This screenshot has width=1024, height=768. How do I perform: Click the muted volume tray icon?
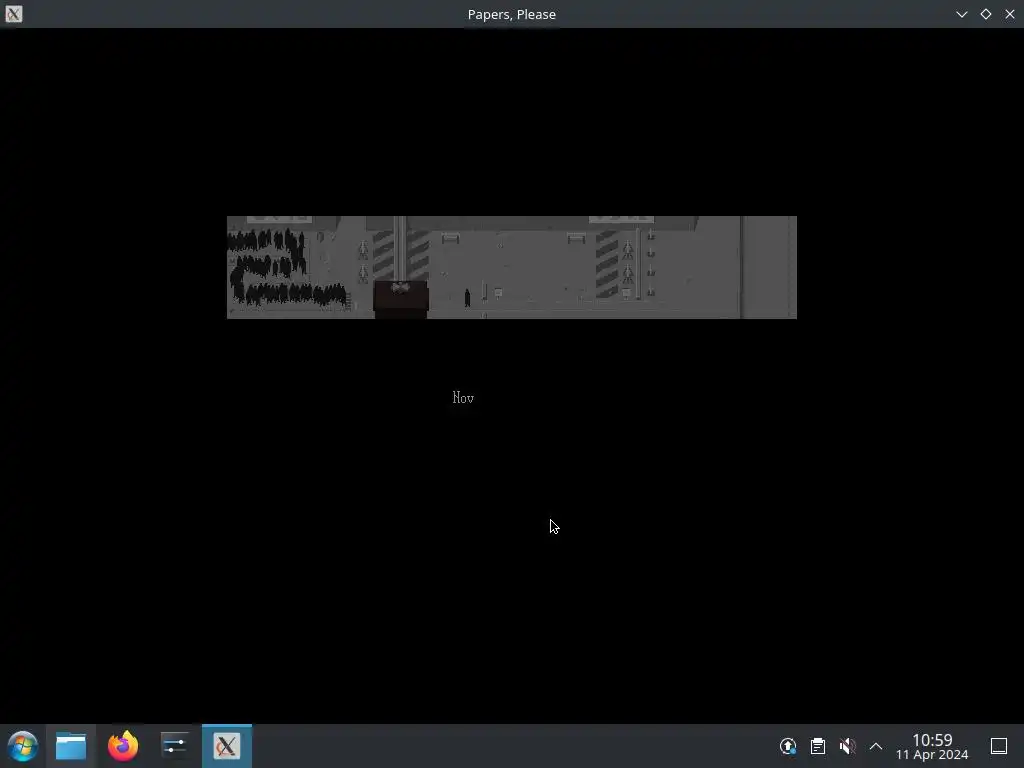pos(847,746)
